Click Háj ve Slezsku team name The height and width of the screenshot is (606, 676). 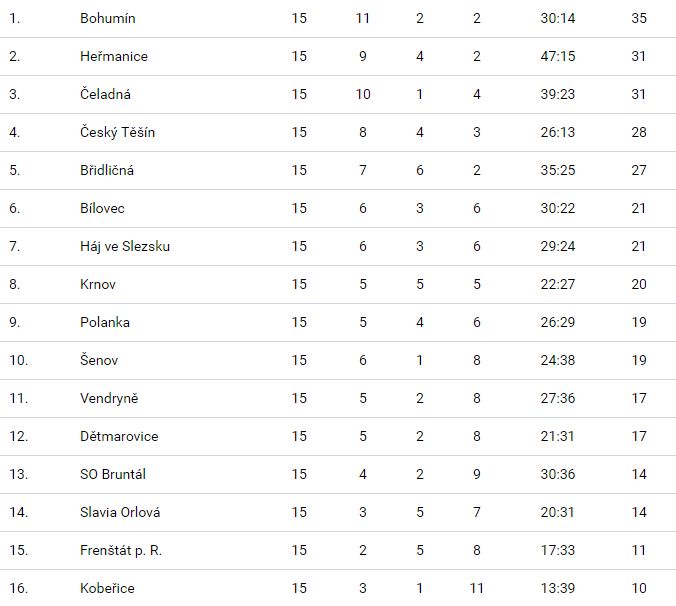125,247
